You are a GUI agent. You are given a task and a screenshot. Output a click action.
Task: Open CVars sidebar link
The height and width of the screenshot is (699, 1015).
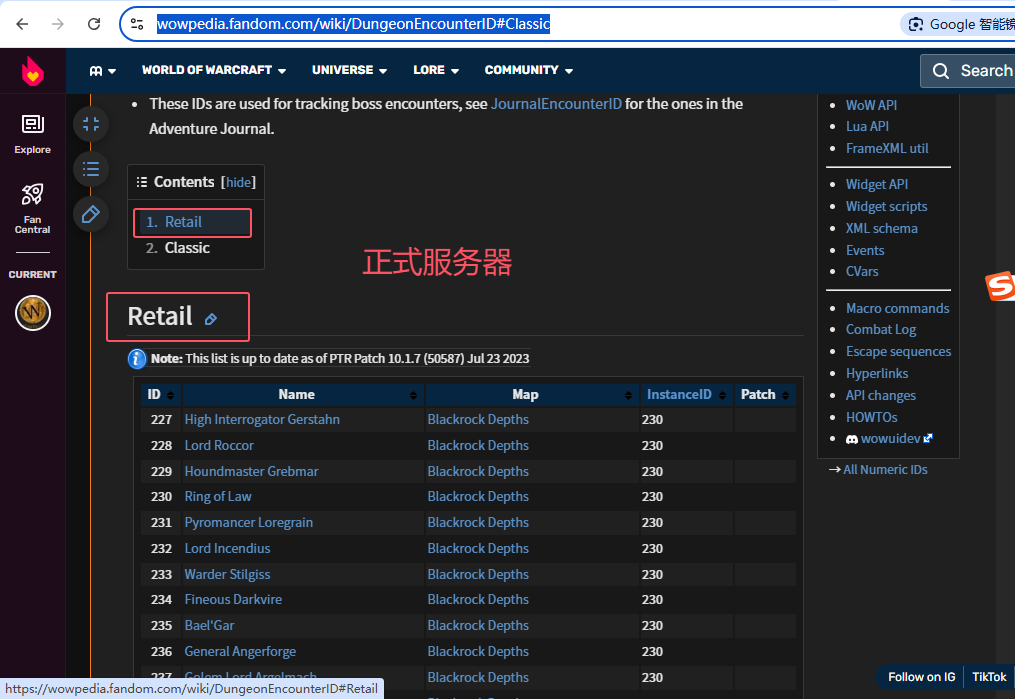pos(862,271)
